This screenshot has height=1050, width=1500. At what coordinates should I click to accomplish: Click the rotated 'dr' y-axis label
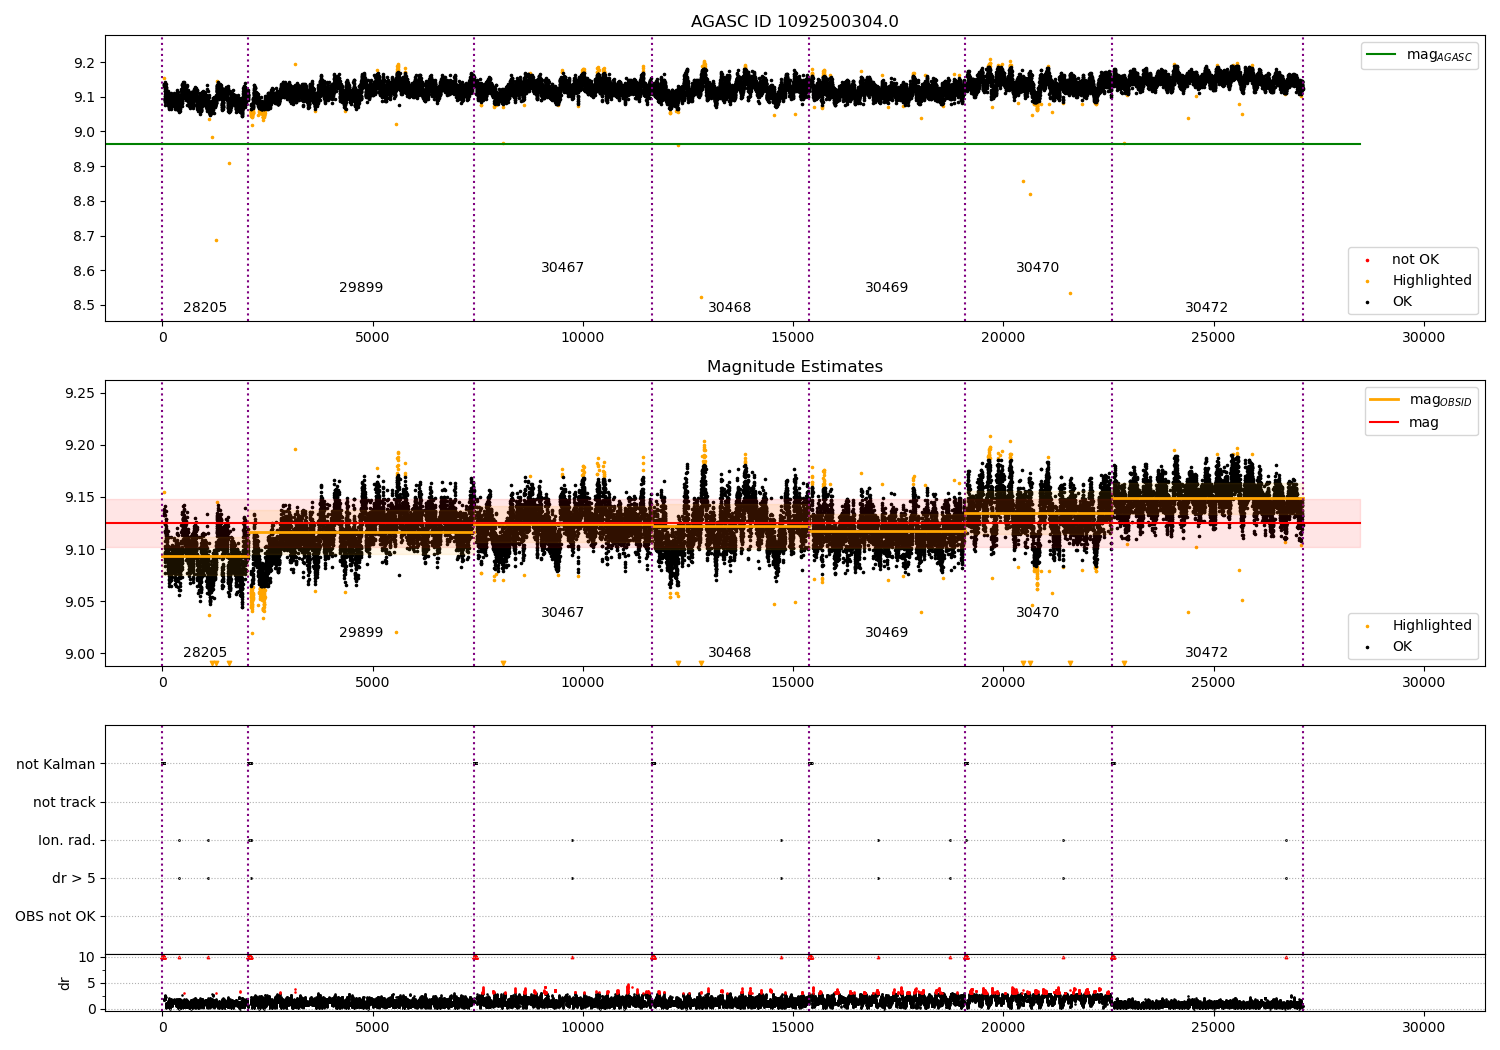(x=65, y=984)
